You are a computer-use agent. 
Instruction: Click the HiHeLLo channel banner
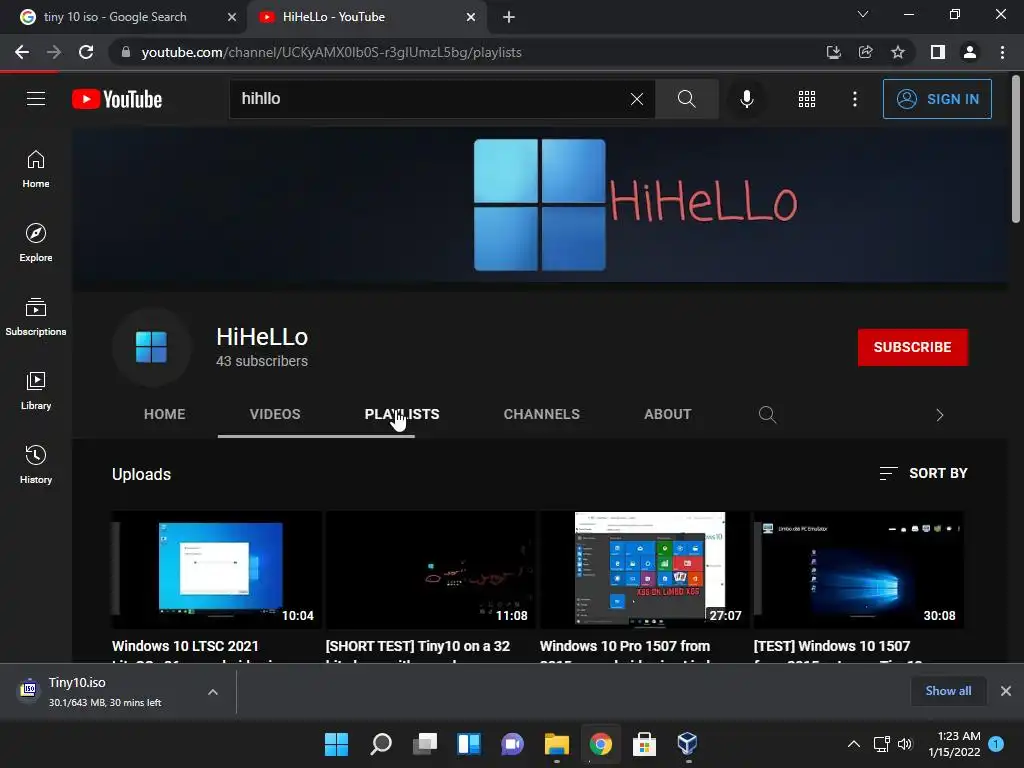[x=539, y=204]
